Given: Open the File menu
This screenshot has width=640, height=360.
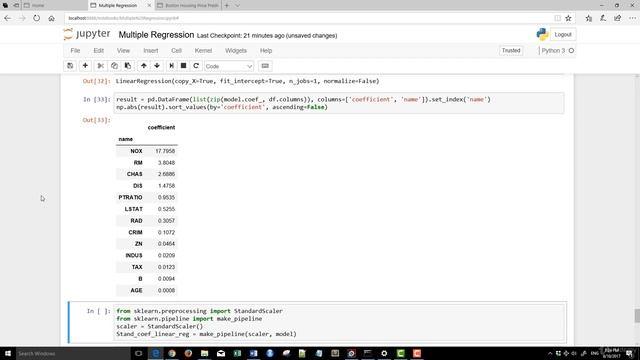Looking at the screenshot, I should (x=75, y=51).
